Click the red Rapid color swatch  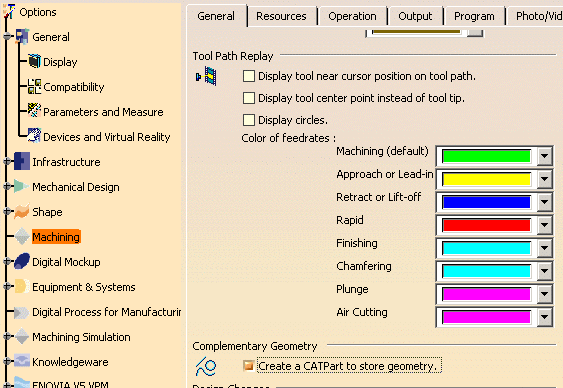487,225
